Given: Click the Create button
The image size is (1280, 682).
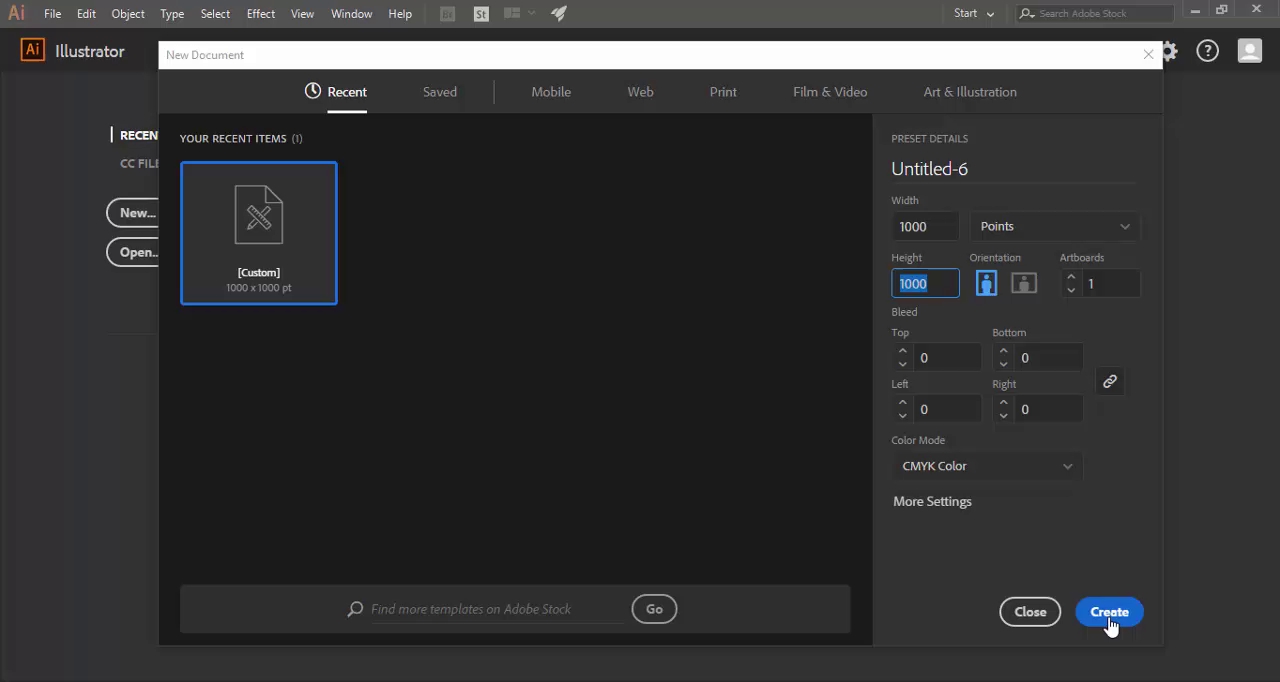Looking at the screenshot, I should (x=1109, y=612).
